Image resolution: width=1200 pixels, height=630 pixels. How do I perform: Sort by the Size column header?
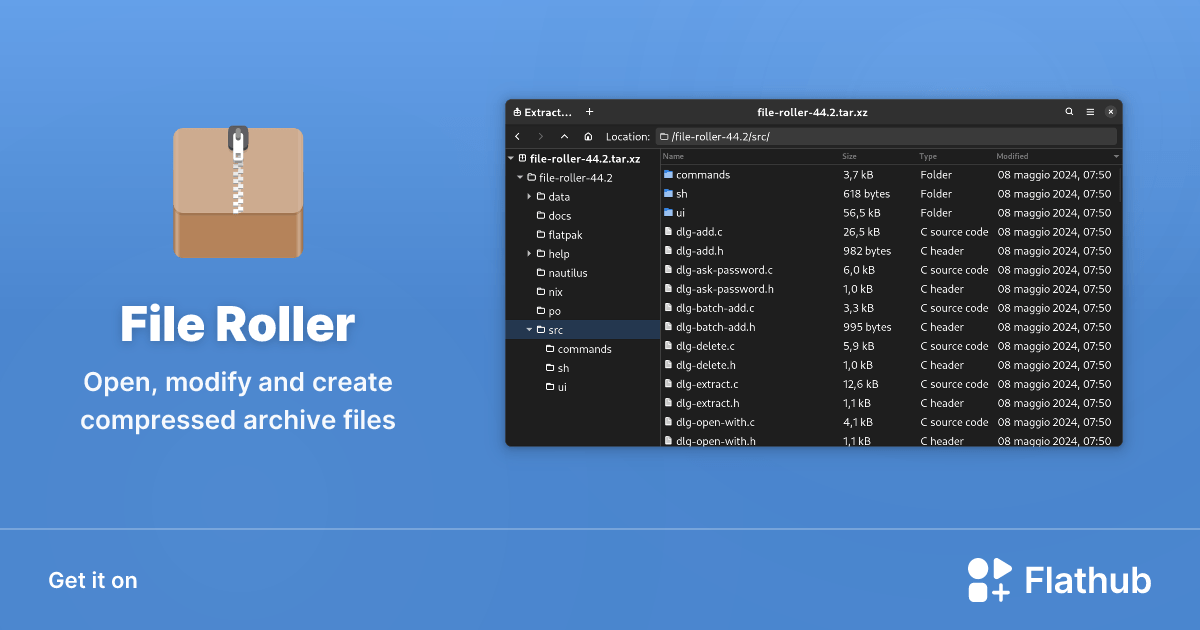click(x=849, y=156)
